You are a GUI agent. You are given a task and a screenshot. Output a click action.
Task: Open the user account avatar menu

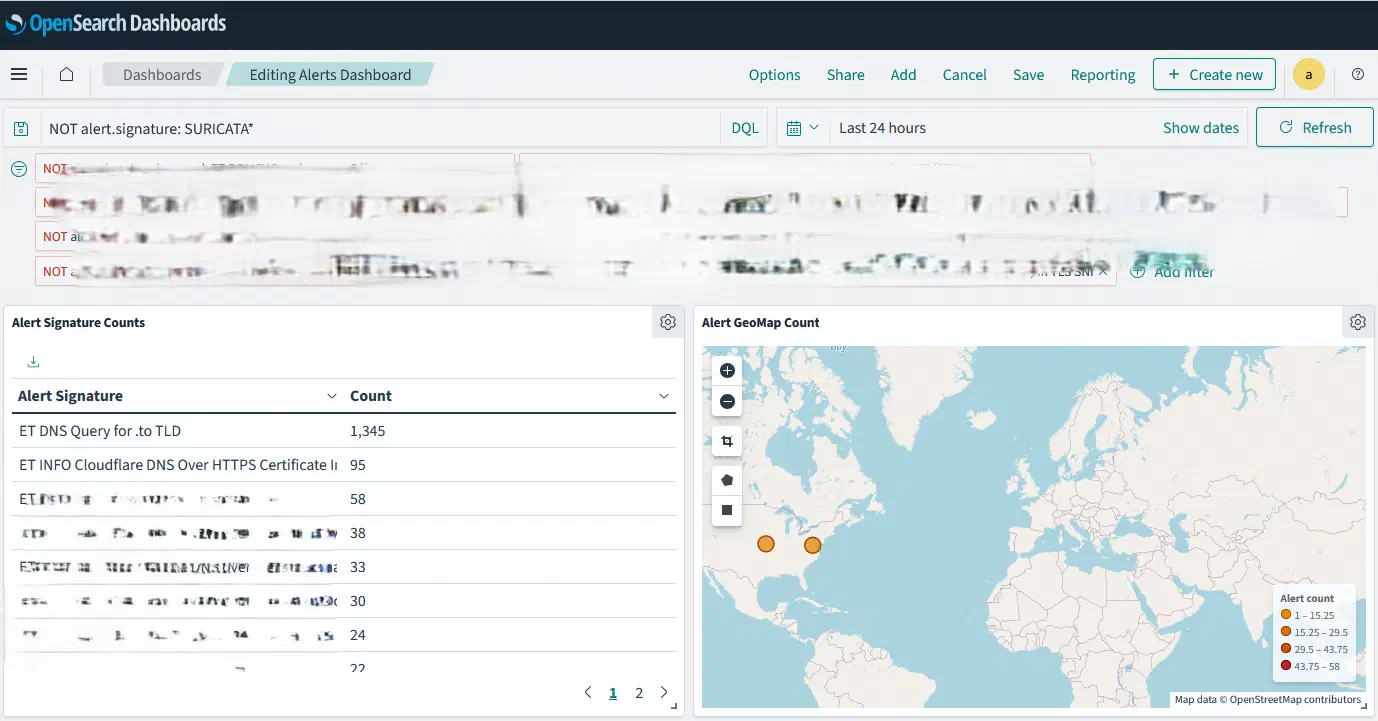pyautogui.click(x=1309, y=74)
